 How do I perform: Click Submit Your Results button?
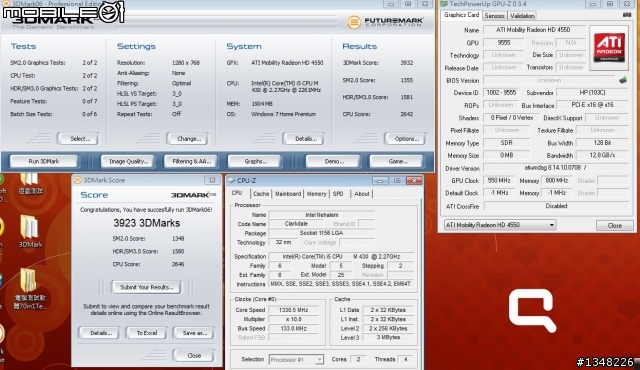146,287
